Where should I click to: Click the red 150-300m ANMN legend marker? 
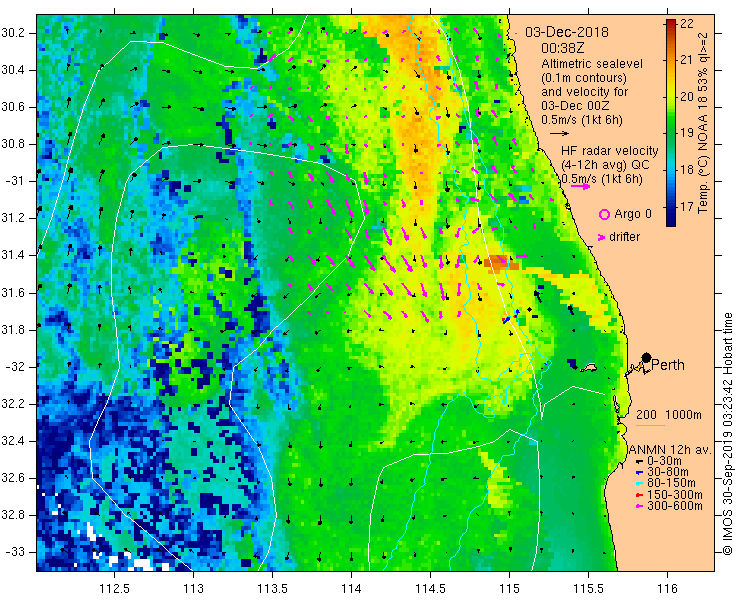639,495
